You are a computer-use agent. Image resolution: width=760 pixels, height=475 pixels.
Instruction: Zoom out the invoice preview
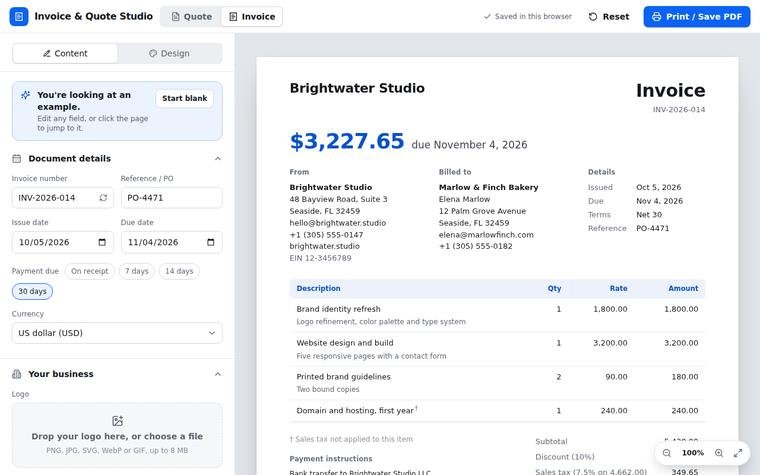(667, 453)
